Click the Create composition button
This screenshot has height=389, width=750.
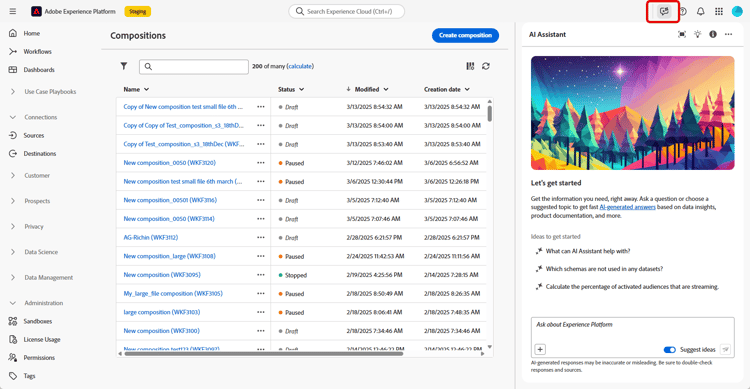click(x=465, y=35)
